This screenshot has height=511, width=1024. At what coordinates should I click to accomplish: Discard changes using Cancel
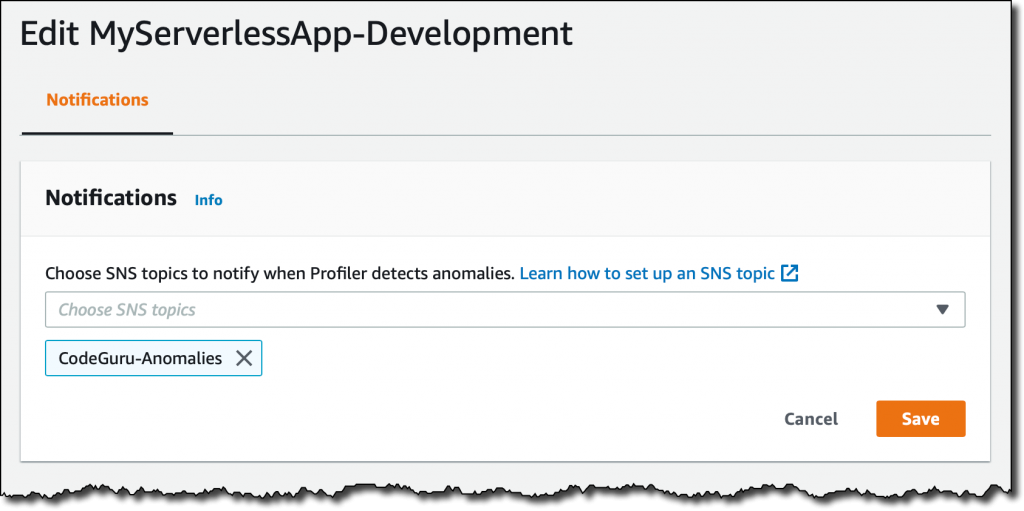coord(811,419)
